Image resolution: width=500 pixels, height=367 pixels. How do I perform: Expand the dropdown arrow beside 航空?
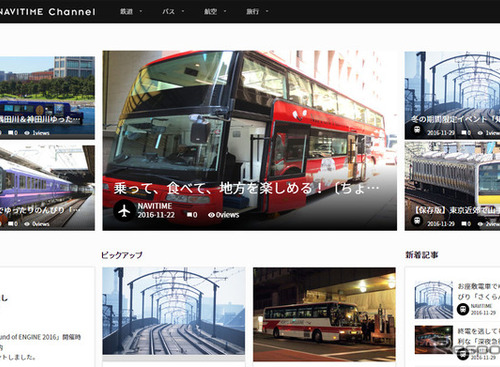pos(225,11)
